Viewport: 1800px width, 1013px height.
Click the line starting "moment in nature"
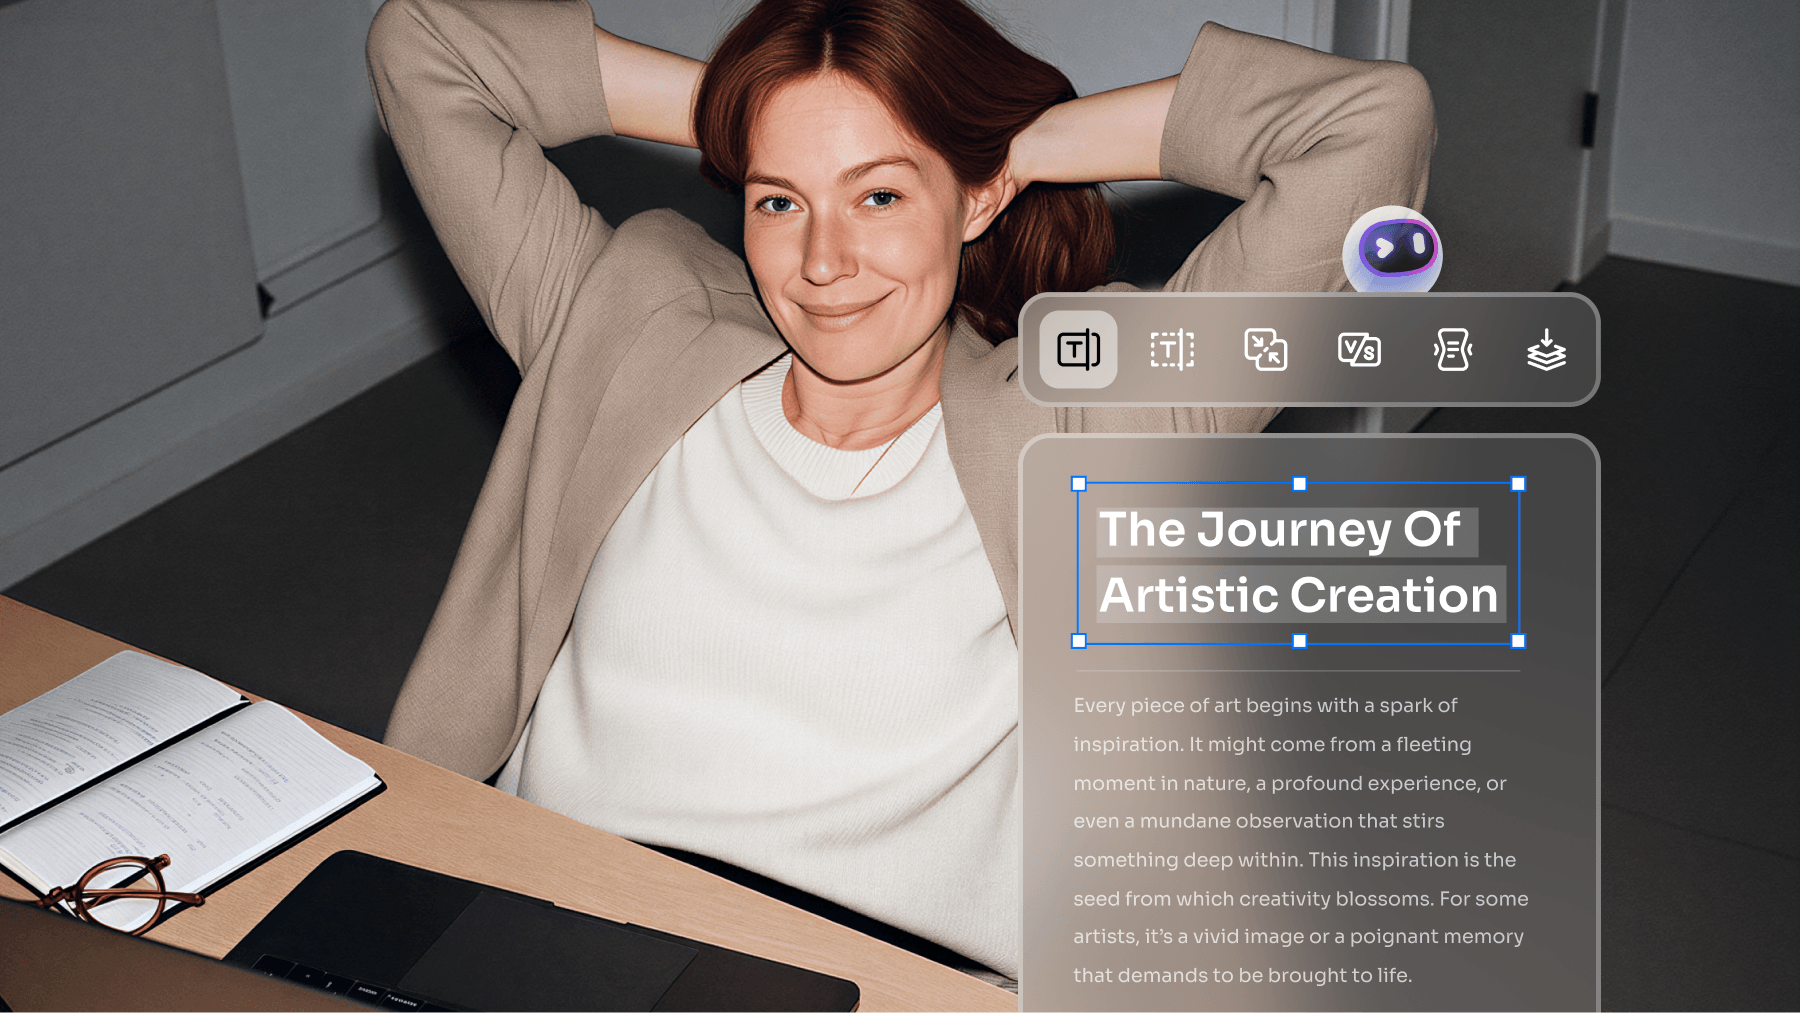pos(1290,784)
